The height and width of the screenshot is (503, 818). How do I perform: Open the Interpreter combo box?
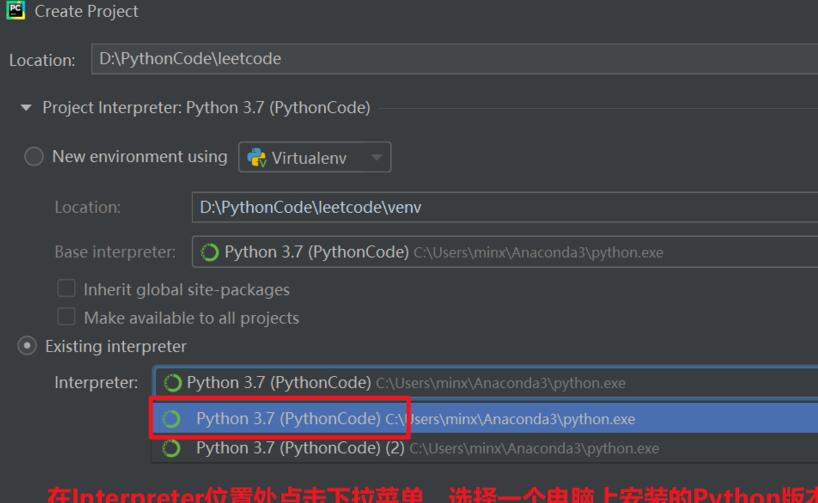pyautogui.click(x=485, y=382)
